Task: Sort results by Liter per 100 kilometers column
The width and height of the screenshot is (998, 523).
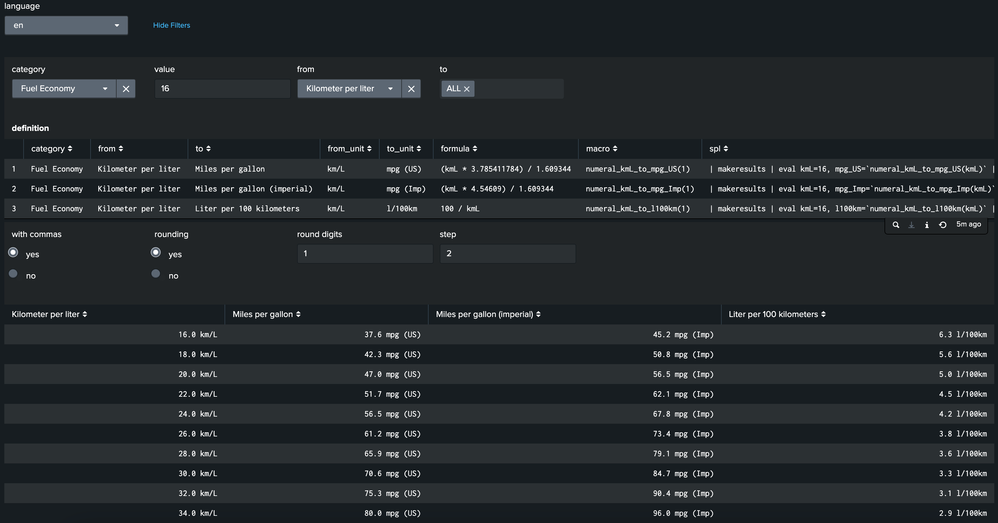Action: pos(777,314)
